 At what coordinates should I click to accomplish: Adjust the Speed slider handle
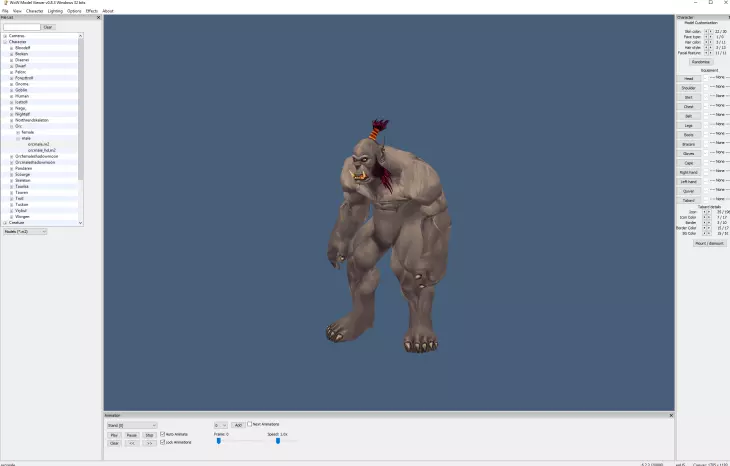tap(278, 441)
